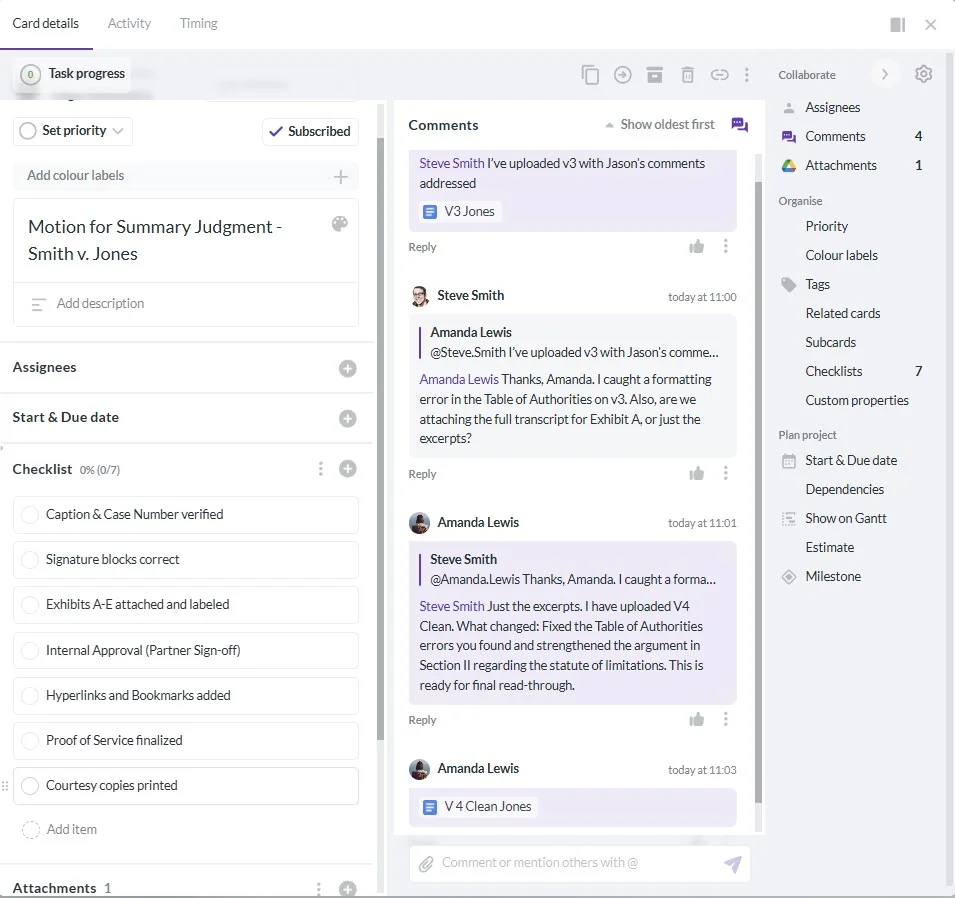This screenshot has width=955, height=898.
Task: Unsubscribe by clicking Subscribed toggle
Action: [x=311, y=131]
